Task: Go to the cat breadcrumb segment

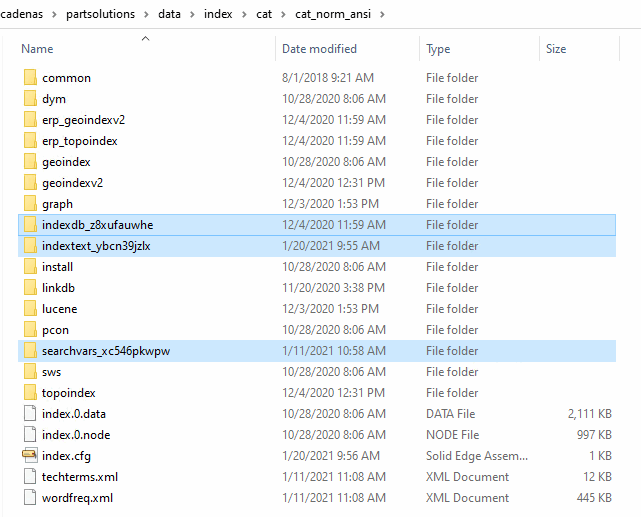Action: (265, 15)
